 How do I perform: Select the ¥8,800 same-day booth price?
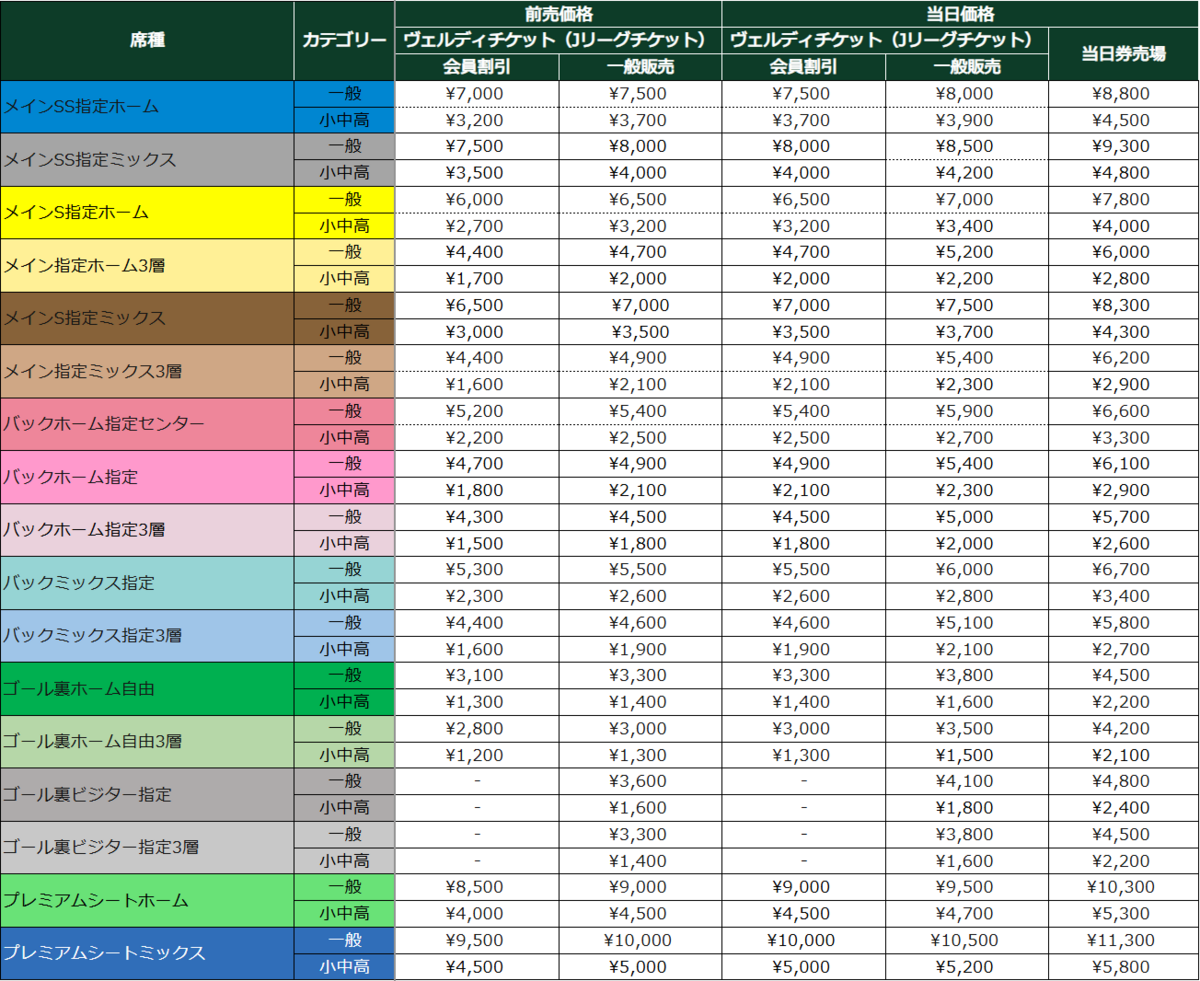(x=1123, y=94)
